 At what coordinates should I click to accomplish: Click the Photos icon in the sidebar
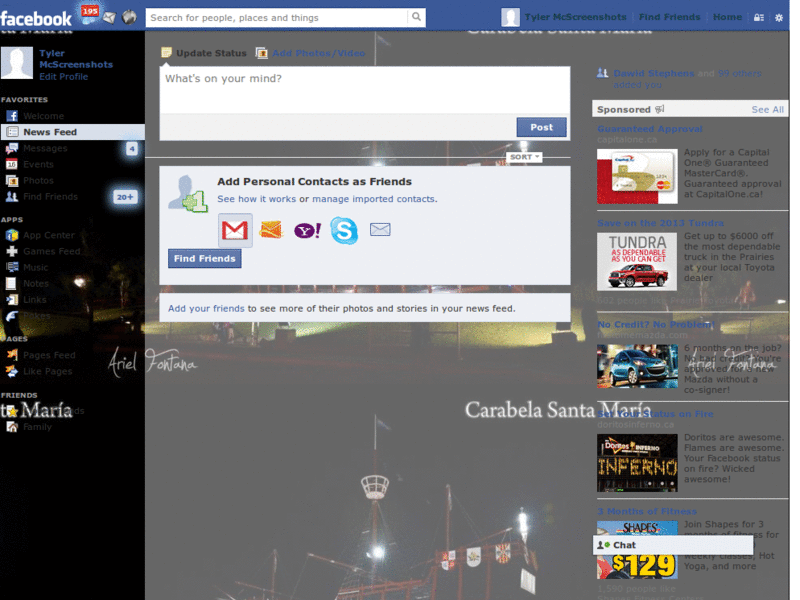pos(12,181)
